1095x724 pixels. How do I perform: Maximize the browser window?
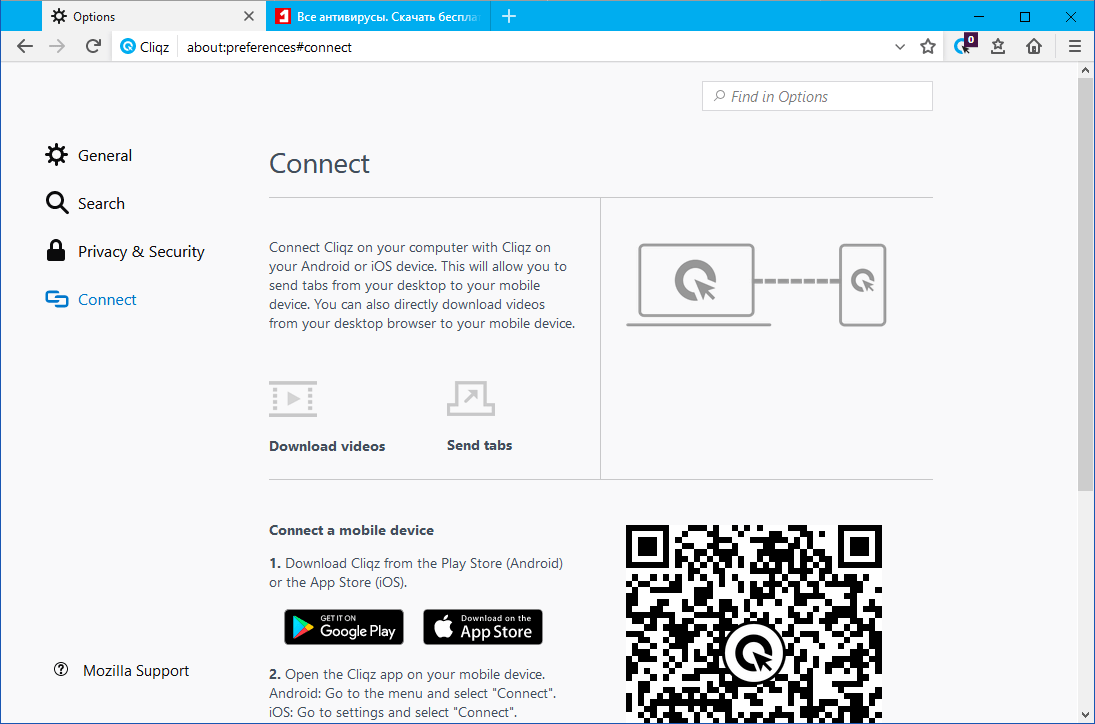1024,16
